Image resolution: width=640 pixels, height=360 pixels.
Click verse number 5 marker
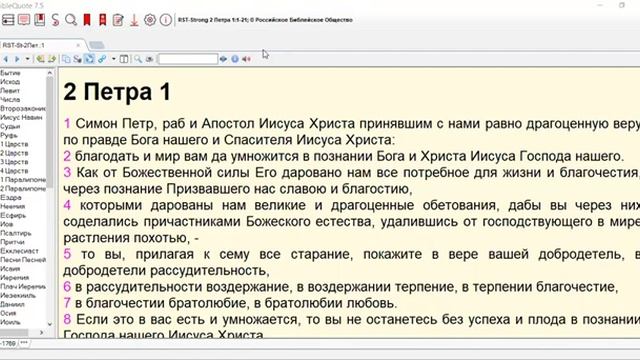(67, 254)
